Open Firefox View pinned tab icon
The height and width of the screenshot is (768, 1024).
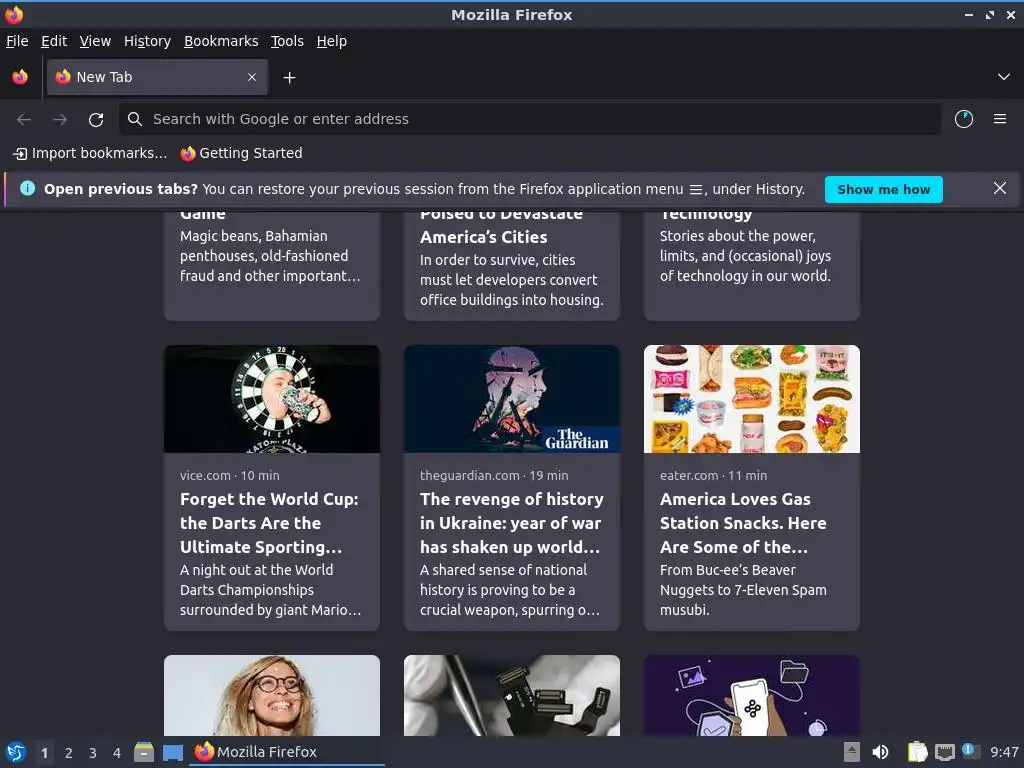(20, 77)
